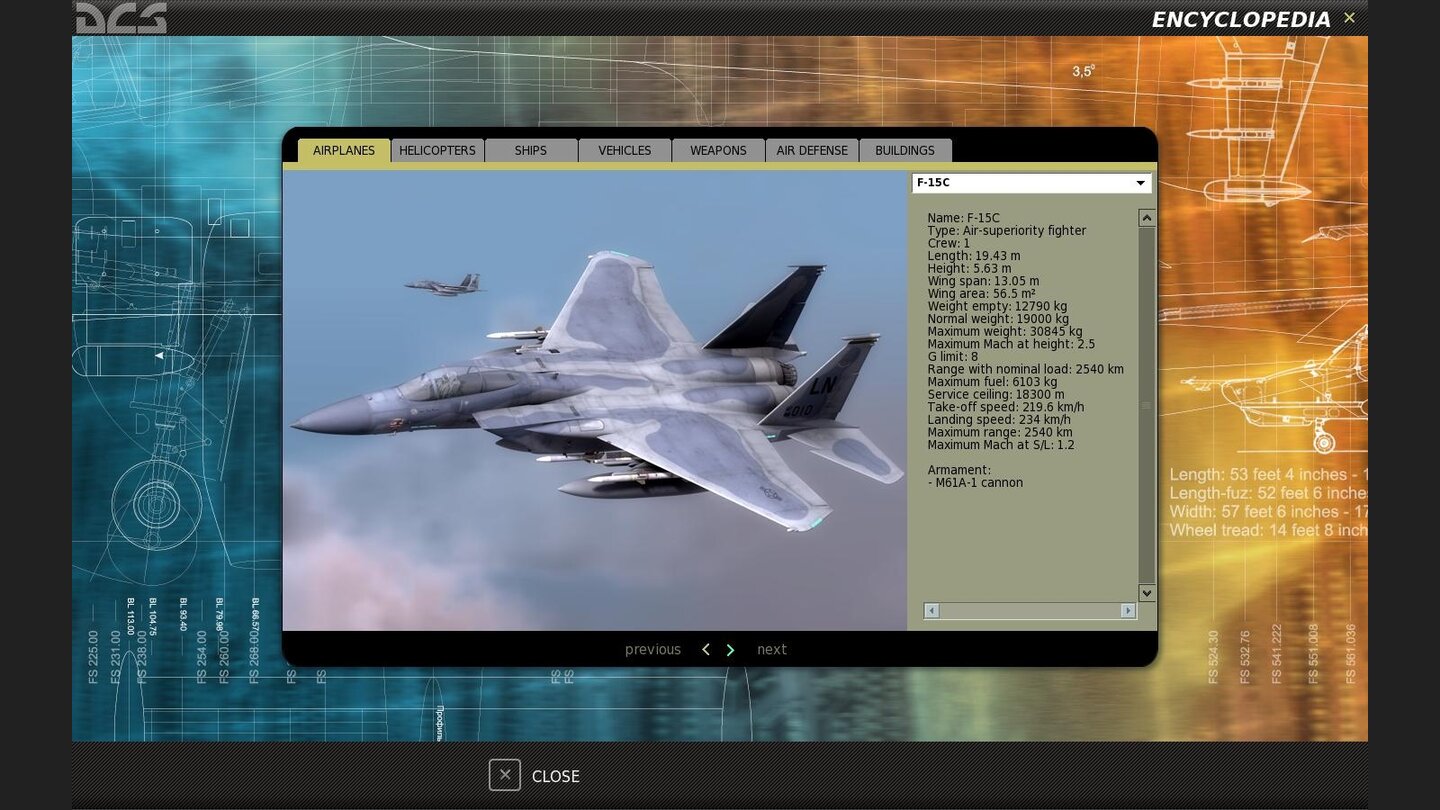The height and width of the screenshot is (810, 1440).
Task: Click 'Maximum Mach at height: 2.5' text
Action: pos(1011,344)
